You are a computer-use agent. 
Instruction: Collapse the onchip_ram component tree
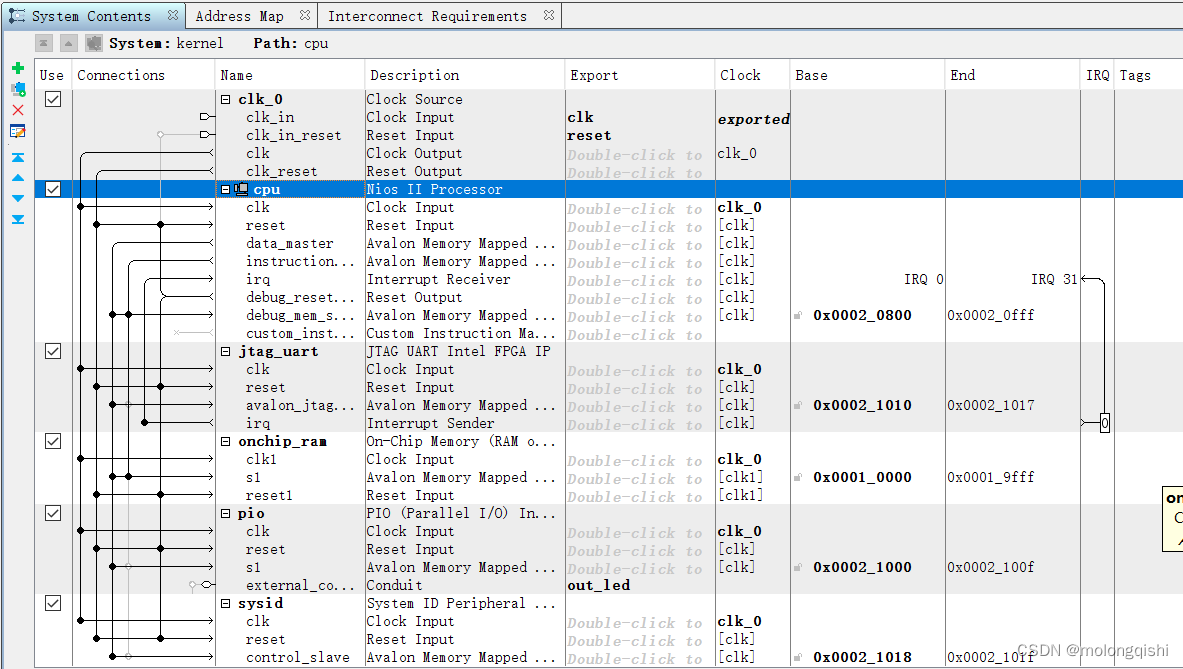tap(226, 441)
